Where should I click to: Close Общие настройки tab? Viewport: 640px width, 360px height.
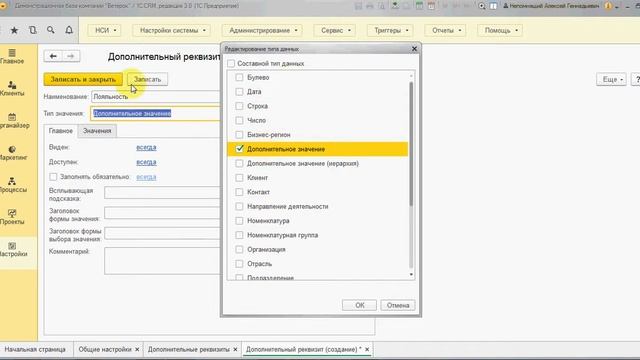click(x=137, y=349)
